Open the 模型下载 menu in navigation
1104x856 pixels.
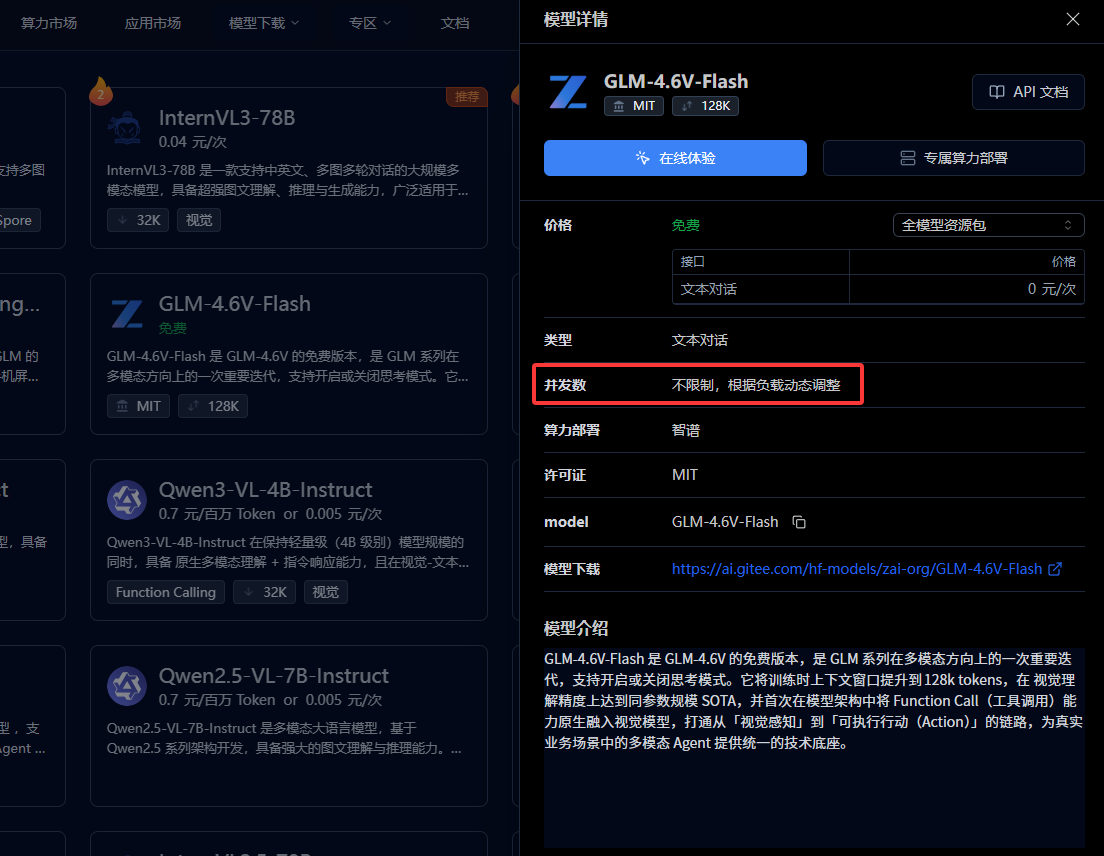[264, 23]
